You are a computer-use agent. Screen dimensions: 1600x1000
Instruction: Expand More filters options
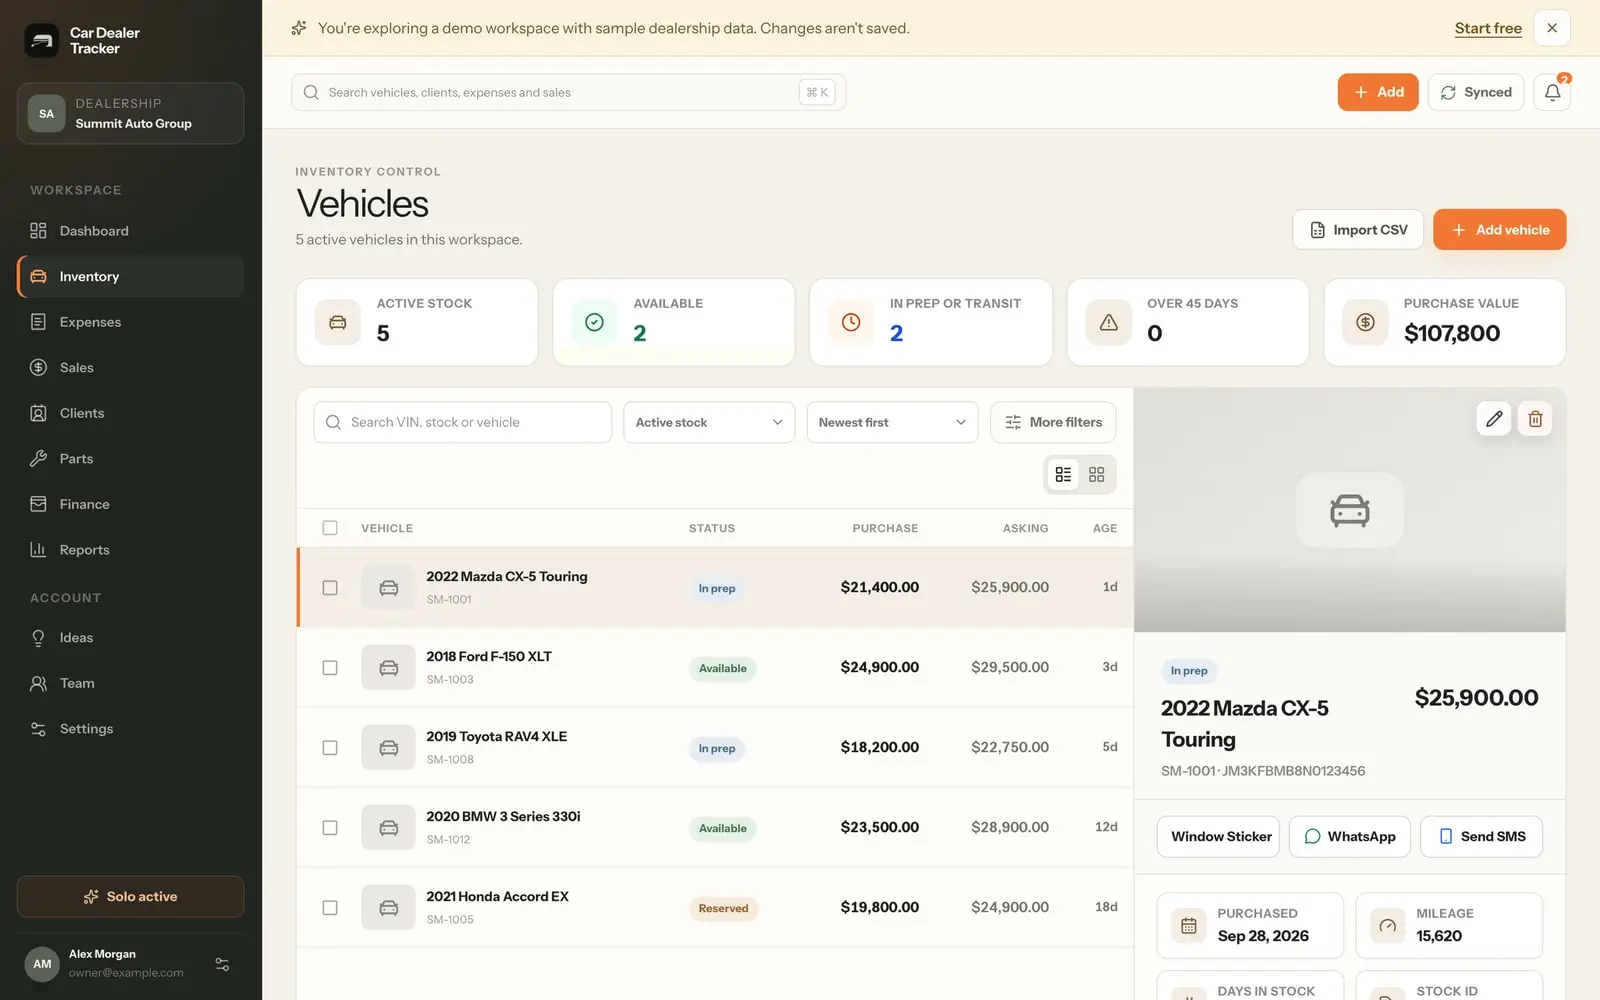pos(1053,422)
